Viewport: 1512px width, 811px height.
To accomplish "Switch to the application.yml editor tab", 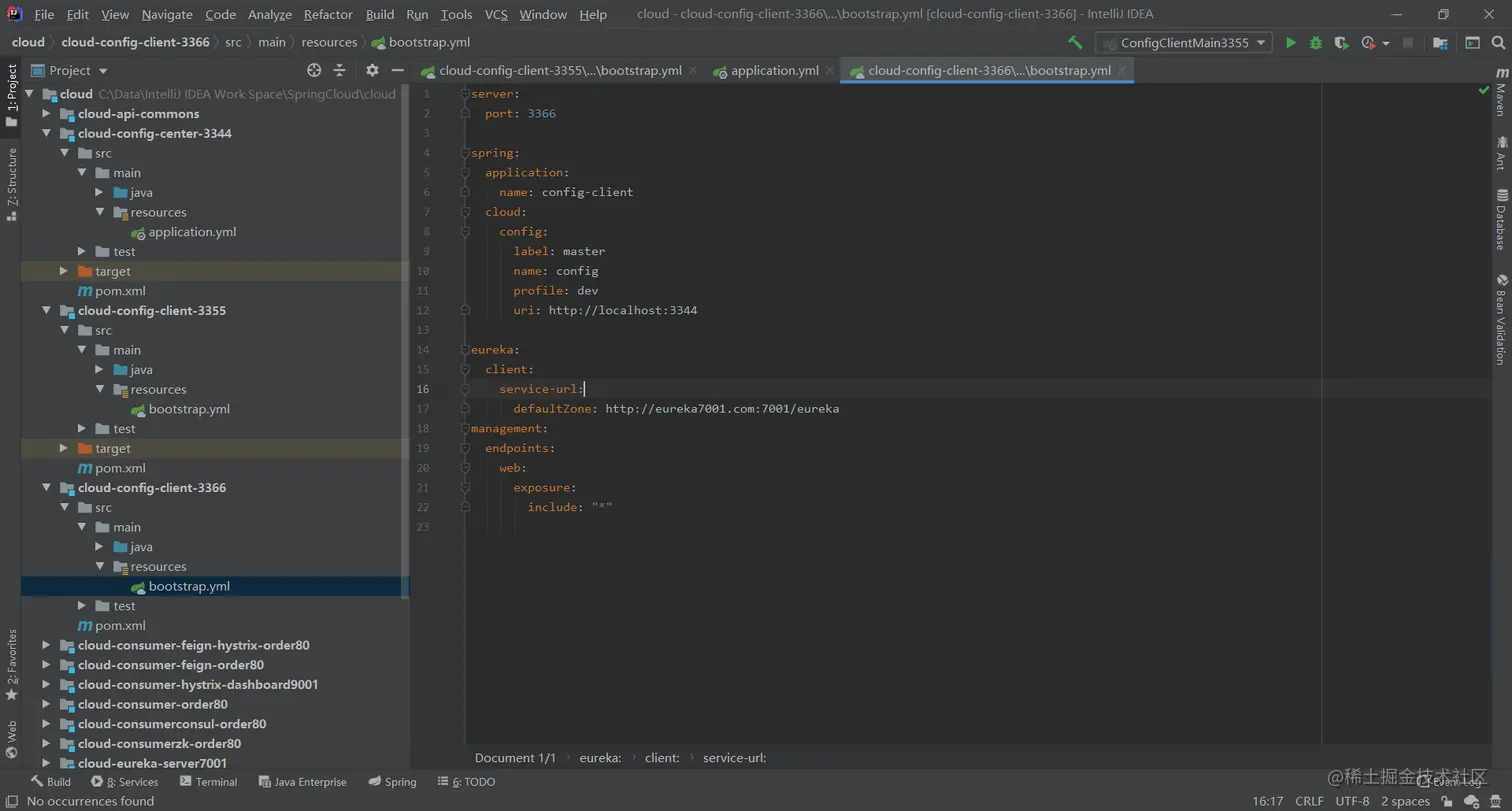I will tap(774, 71).
